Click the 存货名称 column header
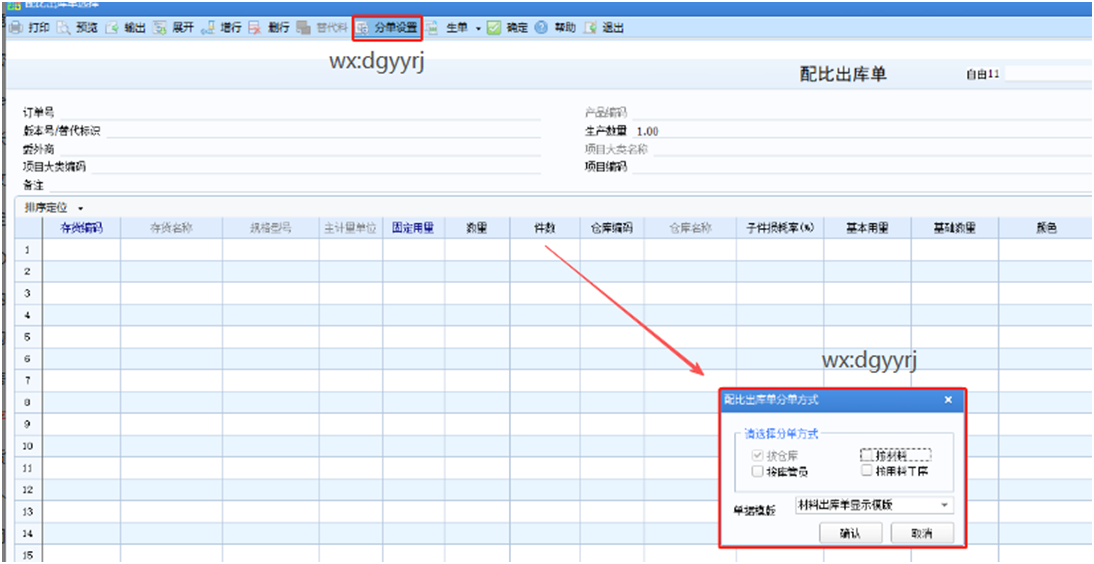The height and width of the screenshot is (564, 1094). tap(172, 228)
